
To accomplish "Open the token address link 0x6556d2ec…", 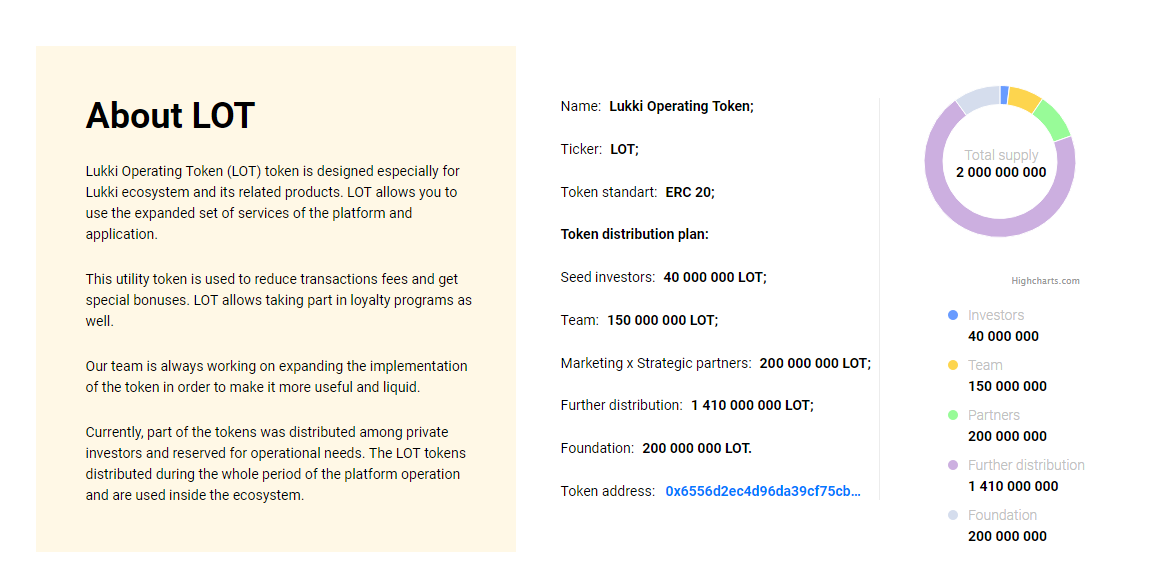I will point(763,491).
